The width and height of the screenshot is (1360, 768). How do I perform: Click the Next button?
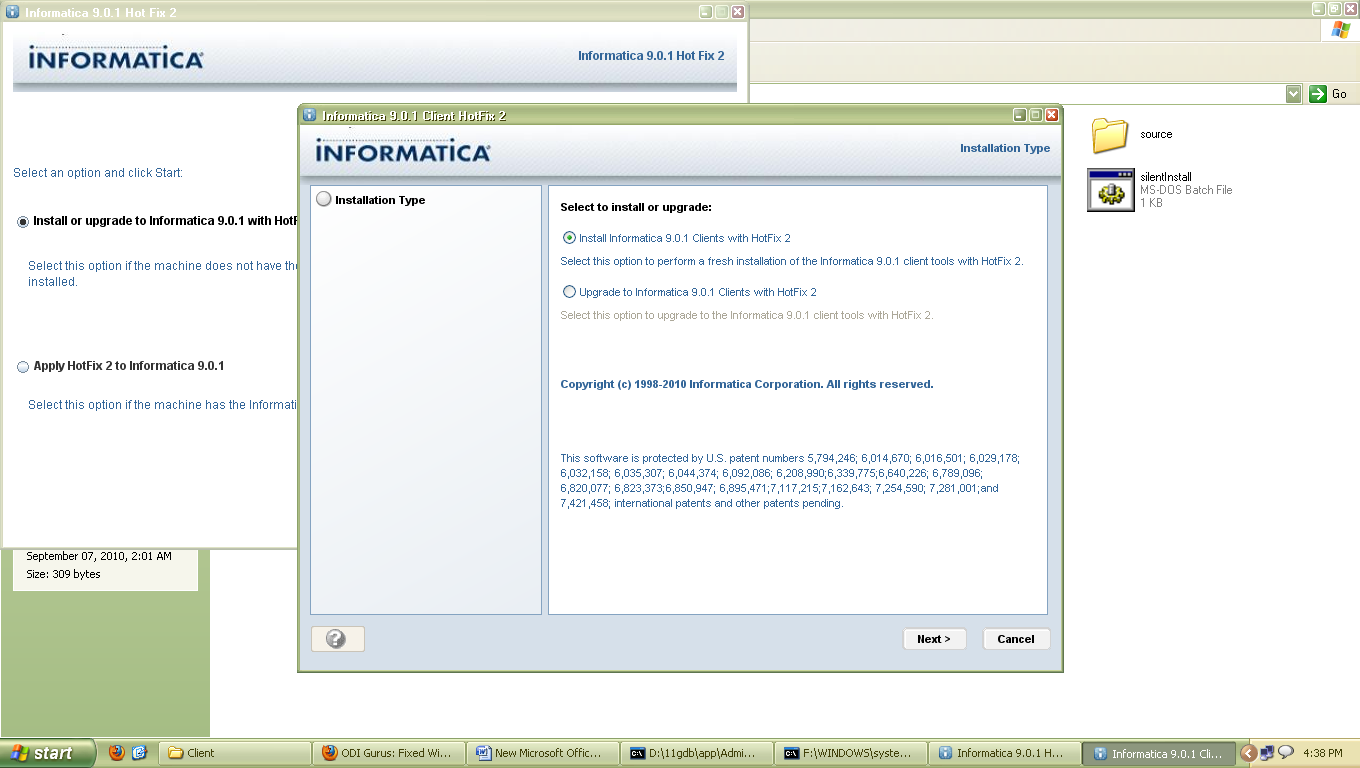(x=934, y=639)
